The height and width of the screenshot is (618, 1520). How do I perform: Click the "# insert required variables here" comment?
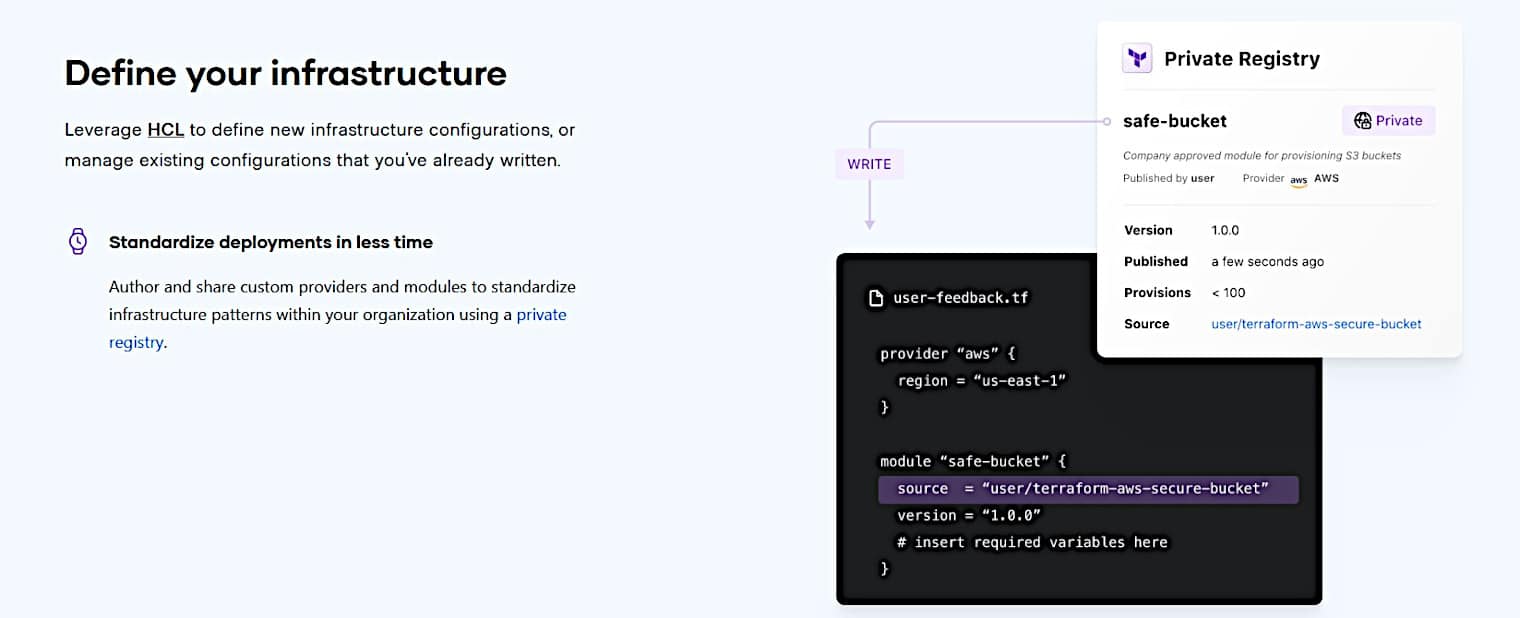1031,542
